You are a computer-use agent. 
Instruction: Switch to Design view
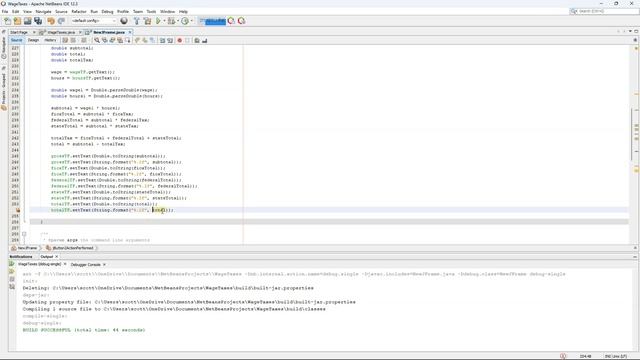tap(33, 40)
